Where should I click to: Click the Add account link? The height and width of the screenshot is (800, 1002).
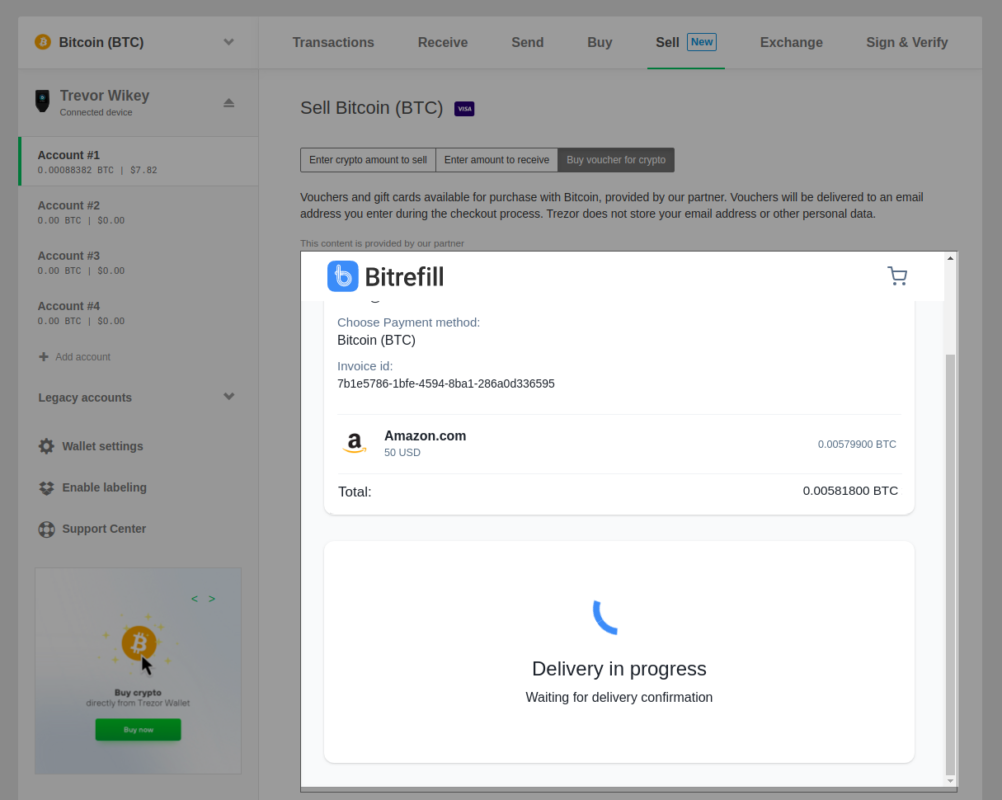[82, 357]
